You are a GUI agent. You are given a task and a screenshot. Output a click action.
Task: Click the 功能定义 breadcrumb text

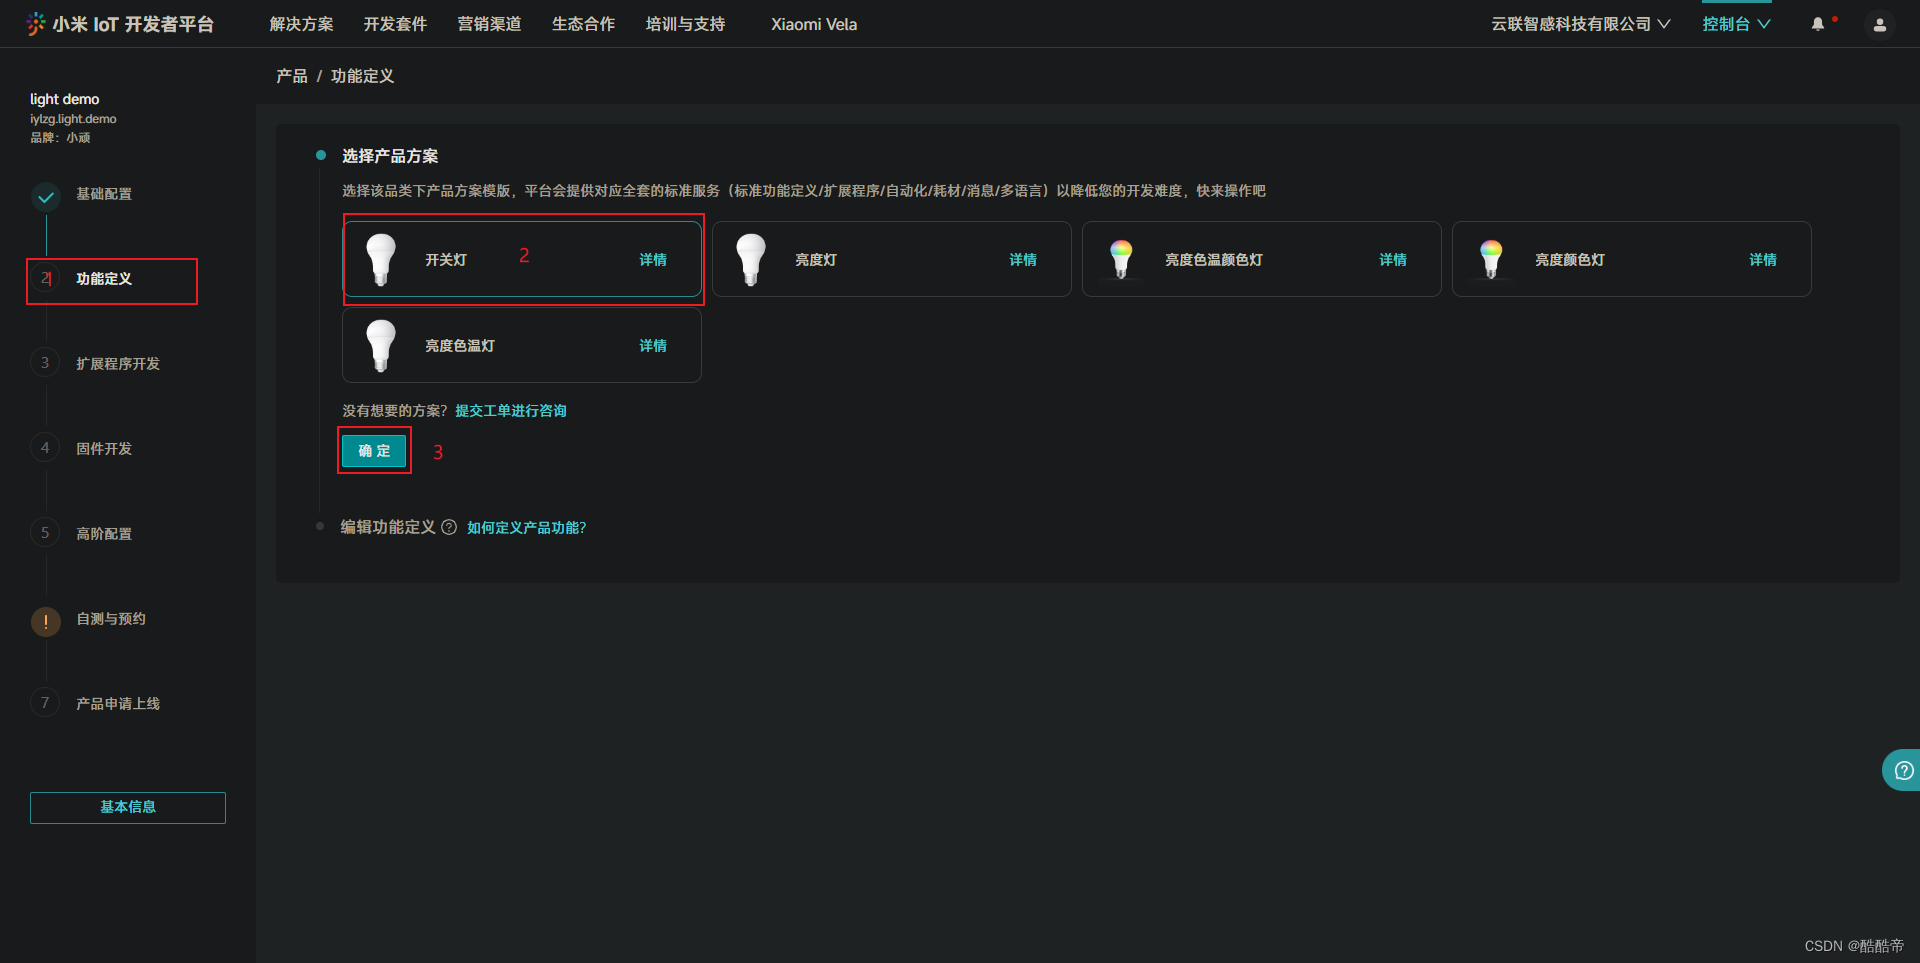point(363,76)
